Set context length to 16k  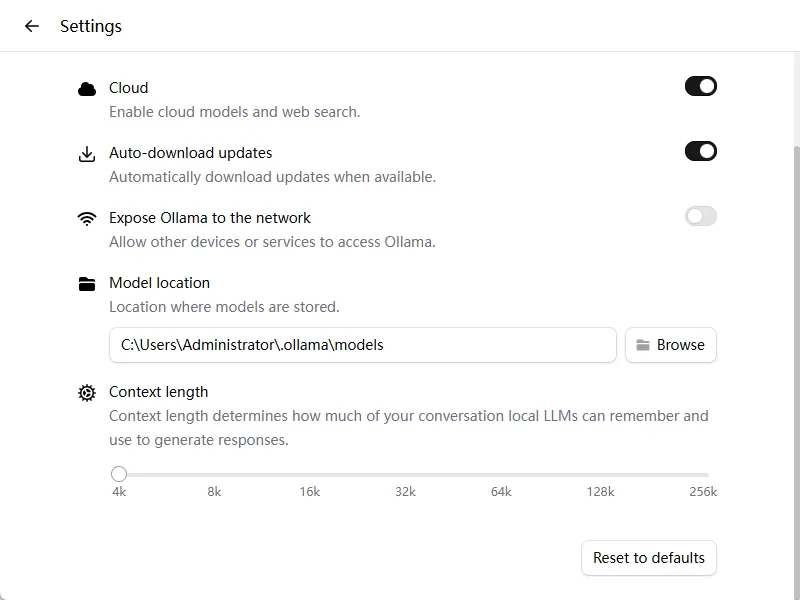pyautogui.click(x=310, y=474)
